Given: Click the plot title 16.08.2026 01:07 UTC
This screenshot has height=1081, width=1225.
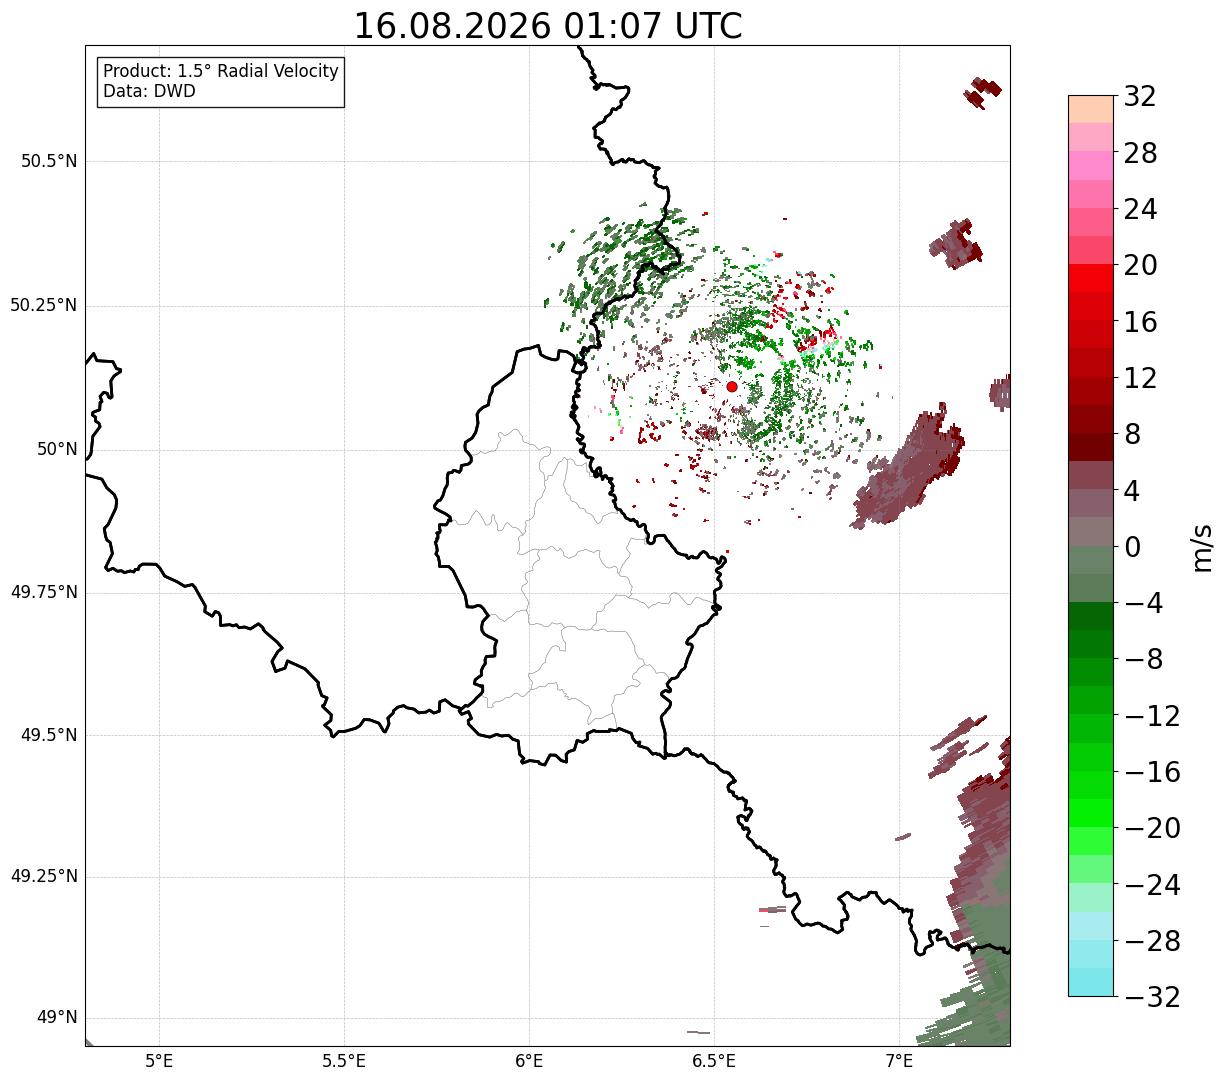Looking at the screenshot, I should [x=548, y=26].
